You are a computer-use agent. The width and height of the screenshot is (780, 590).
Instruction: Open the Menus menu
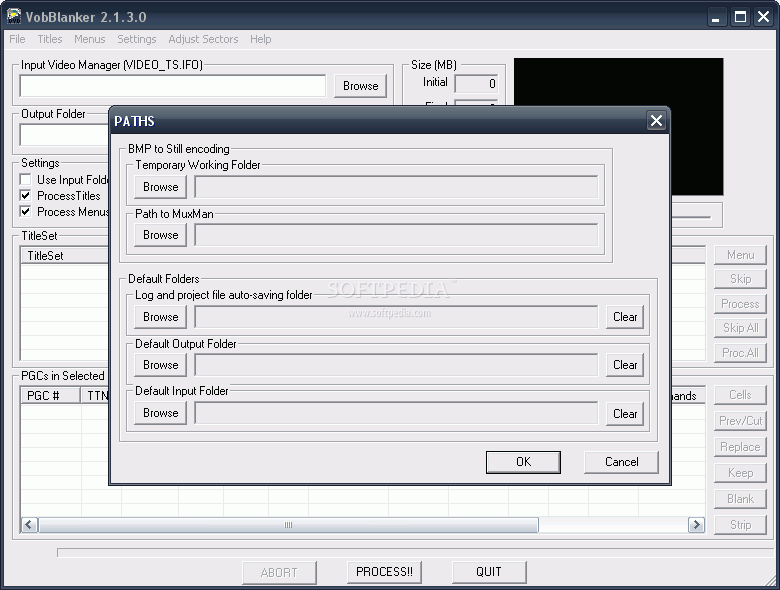click(x=90, y=39)
